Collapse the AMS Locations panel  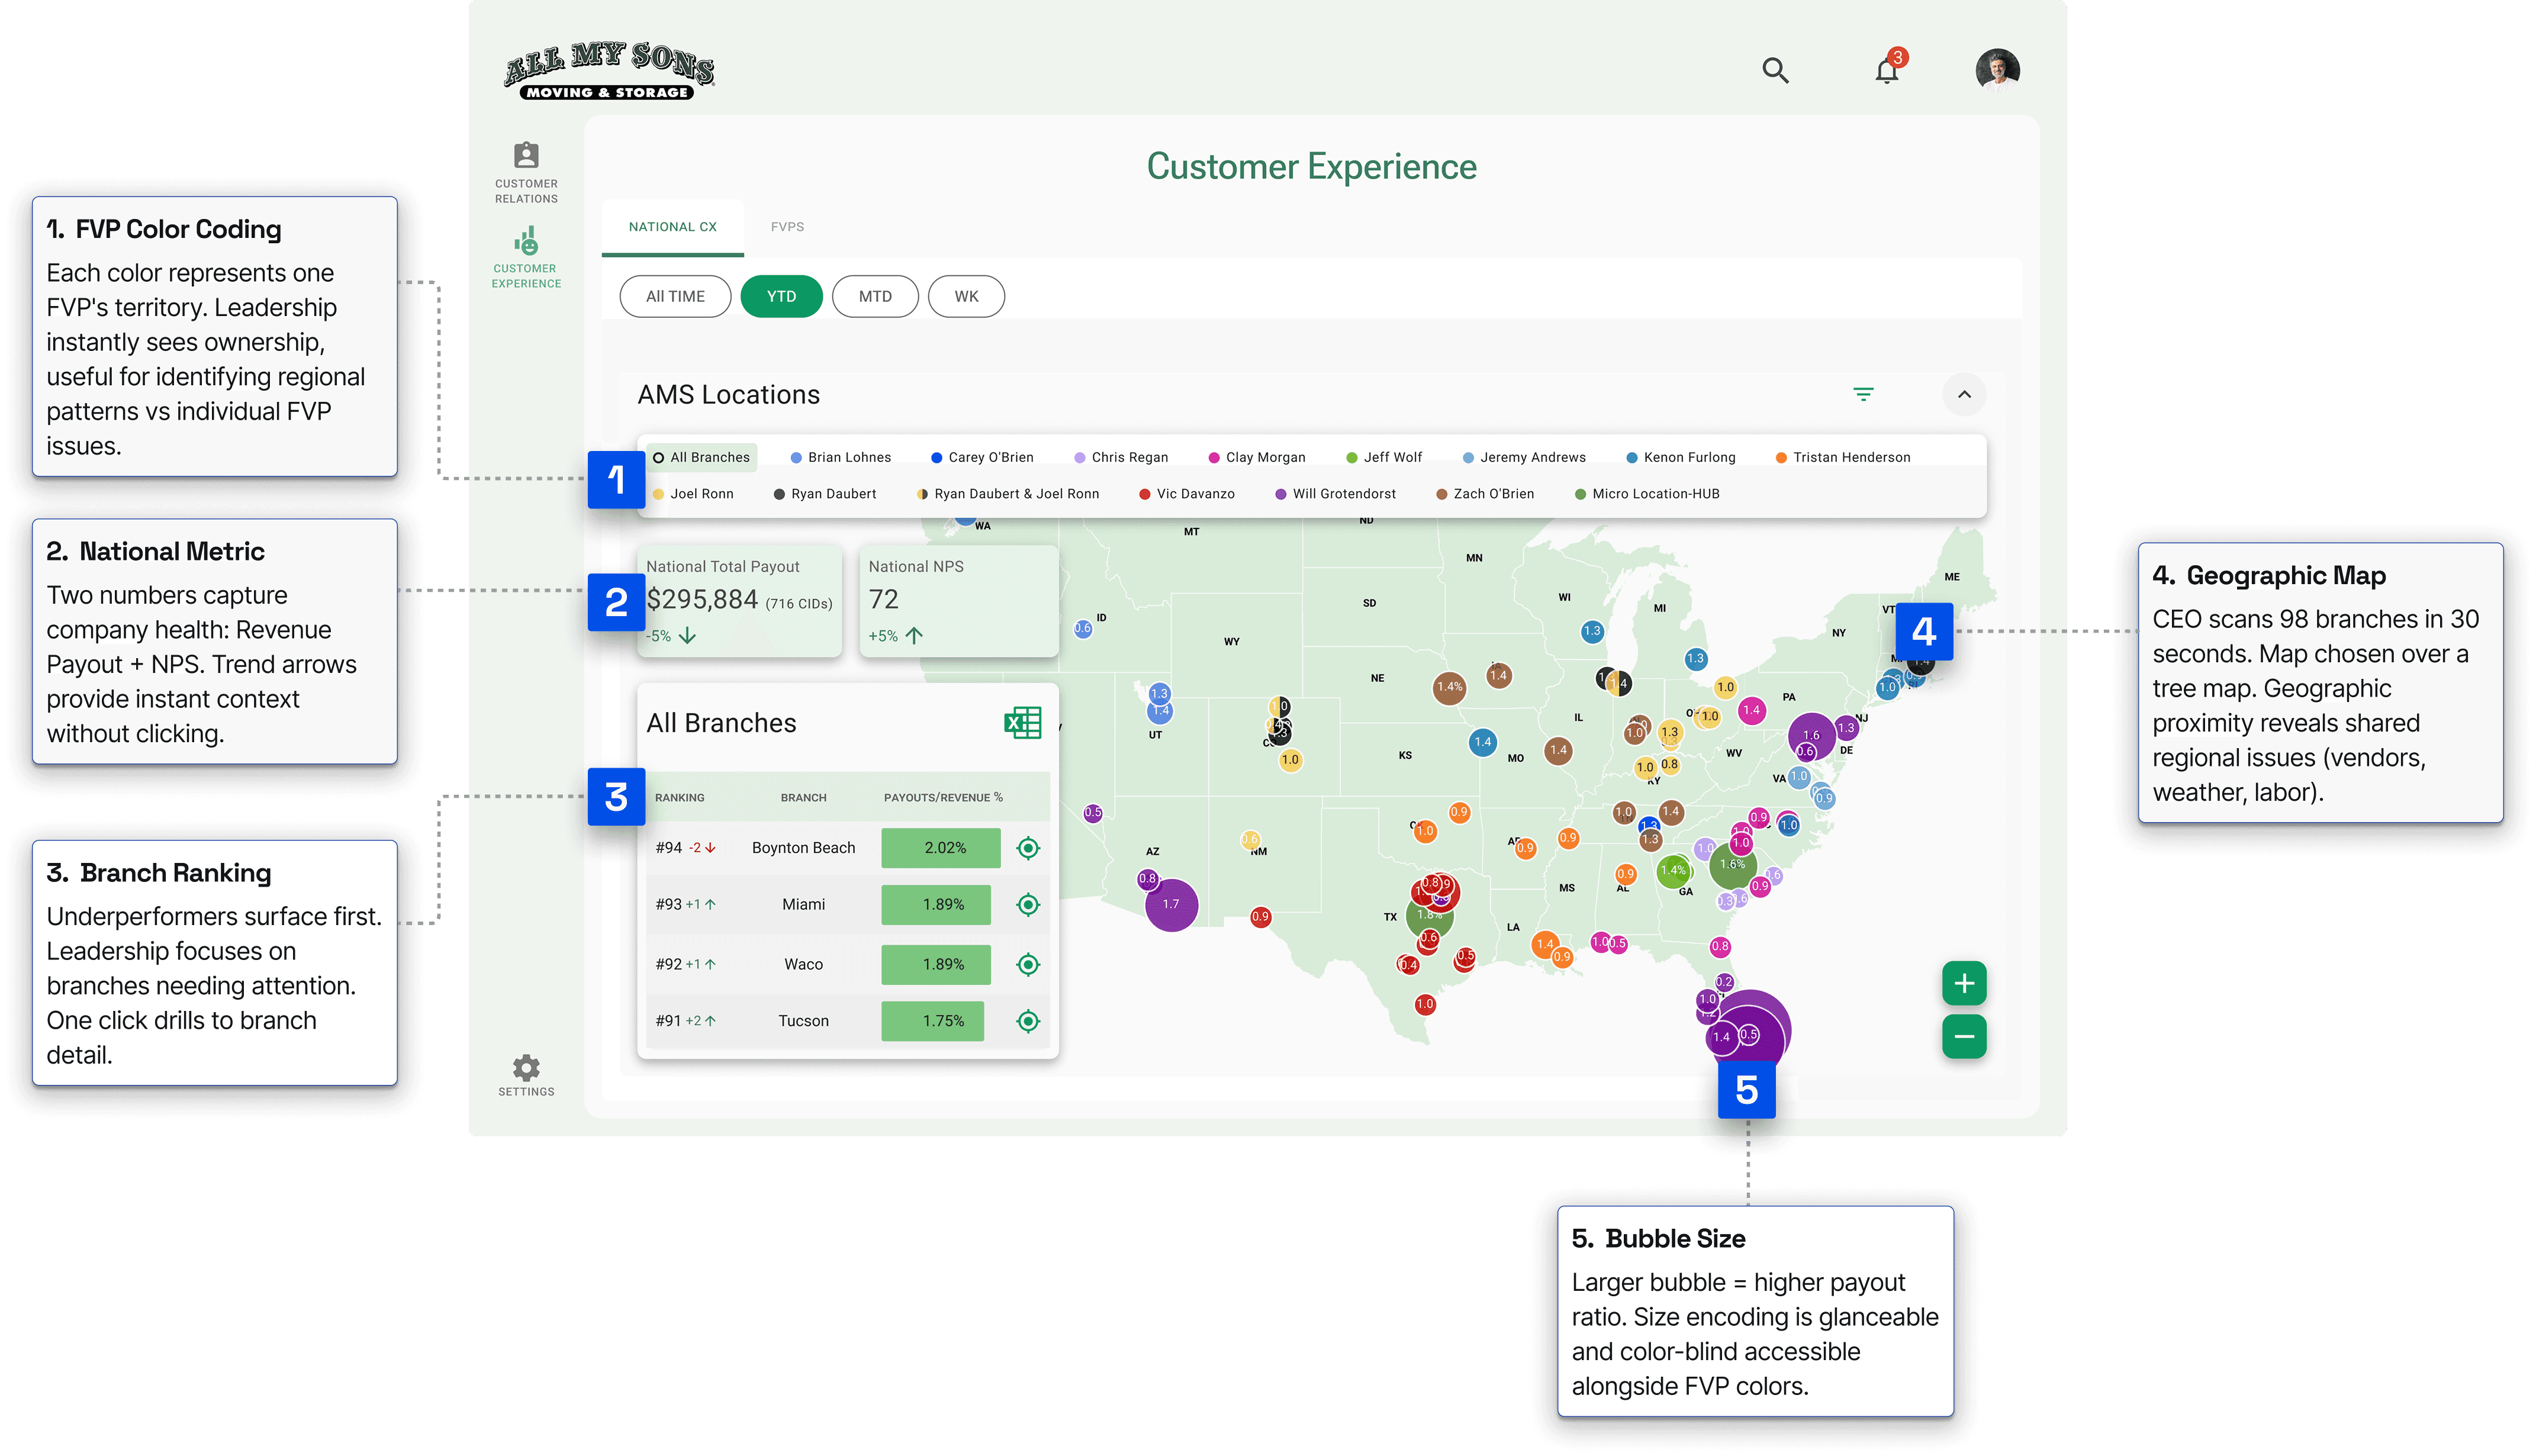[1964, 394]
